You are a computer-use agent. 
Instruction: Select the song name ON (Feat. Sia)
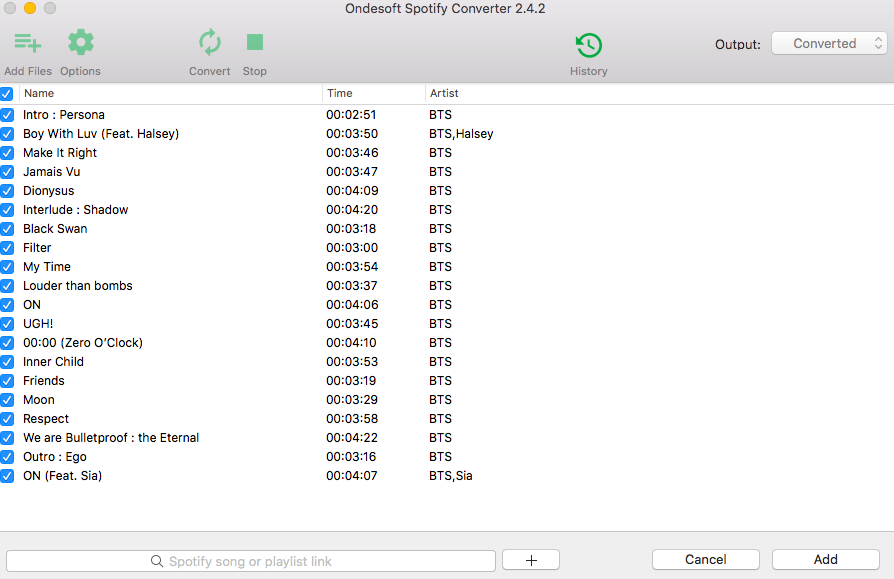pos(62,476)
